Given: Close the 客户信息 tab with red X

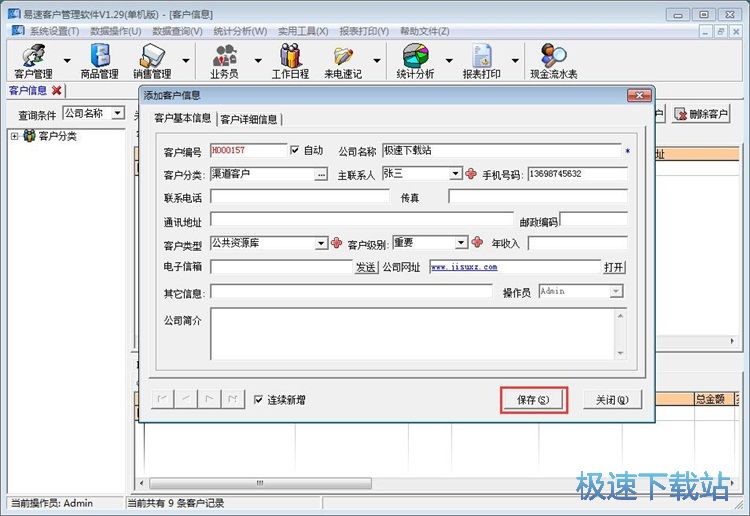Looking at the screenshot, I should coord(56,90).
